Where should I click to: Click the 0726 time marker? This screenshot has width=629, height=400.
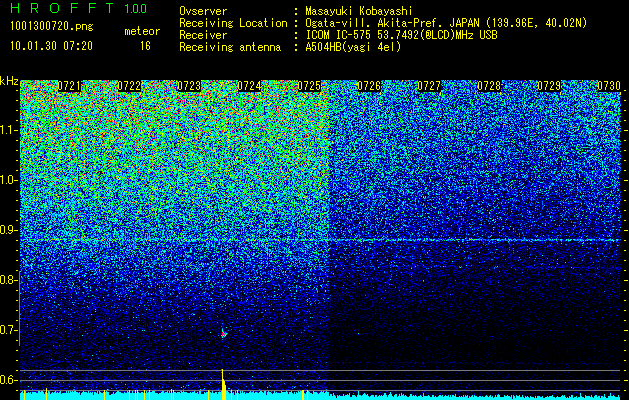coord(369,86)
